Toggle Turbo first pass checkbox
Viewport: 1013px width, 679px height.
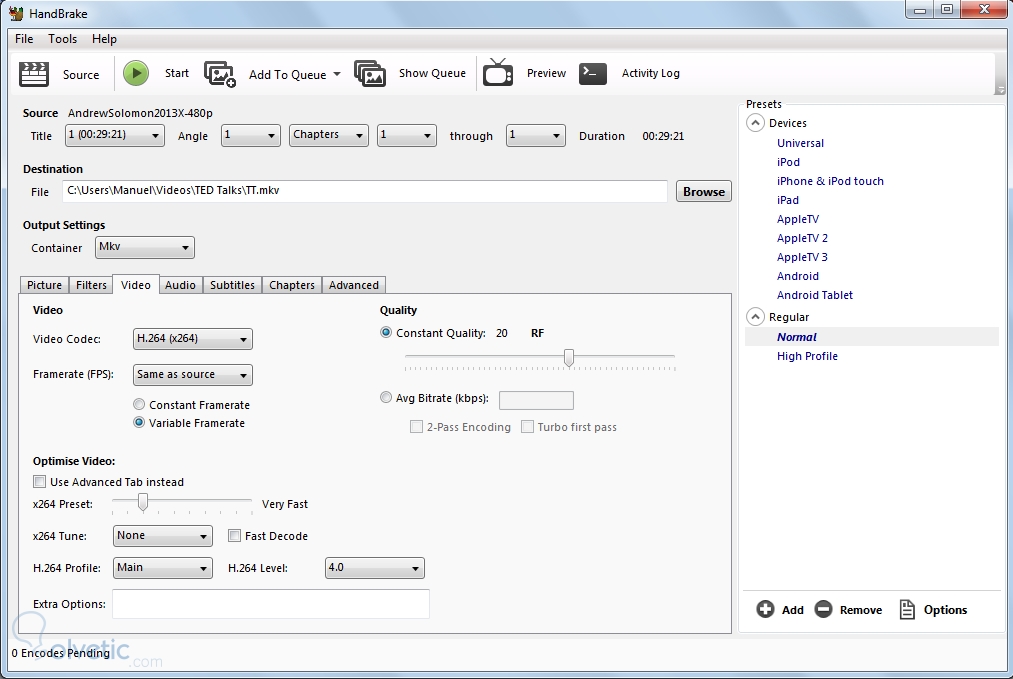[527, 426]
